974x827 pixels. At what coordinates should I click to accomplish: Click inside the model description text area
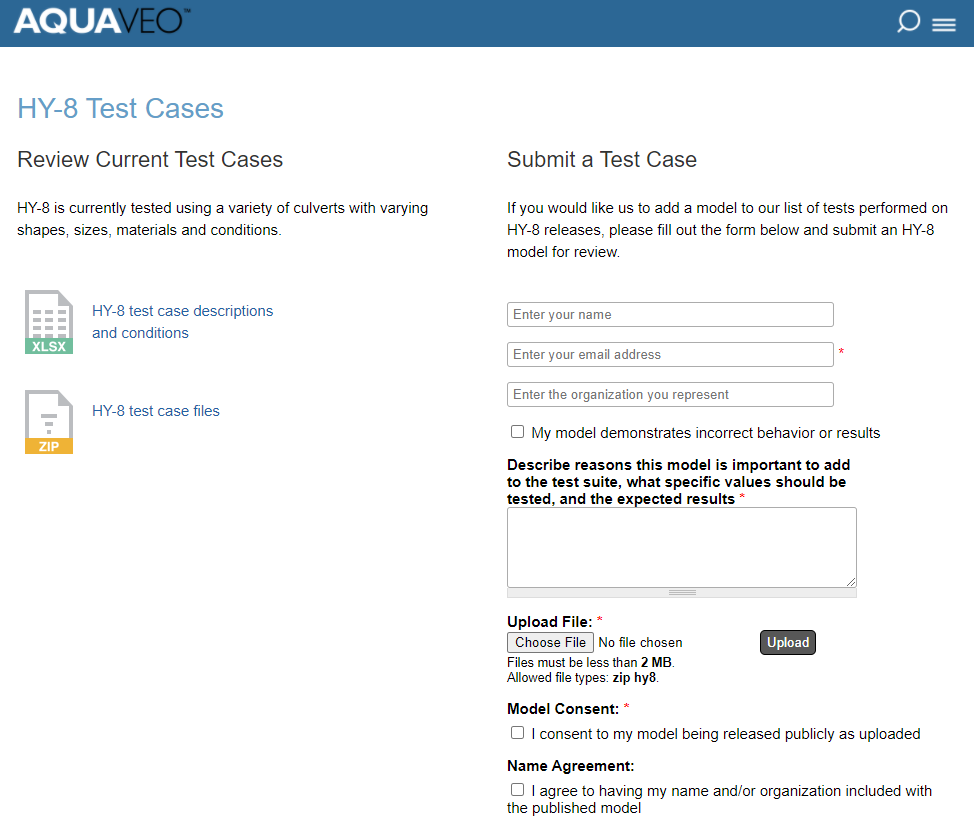point(681,547)
